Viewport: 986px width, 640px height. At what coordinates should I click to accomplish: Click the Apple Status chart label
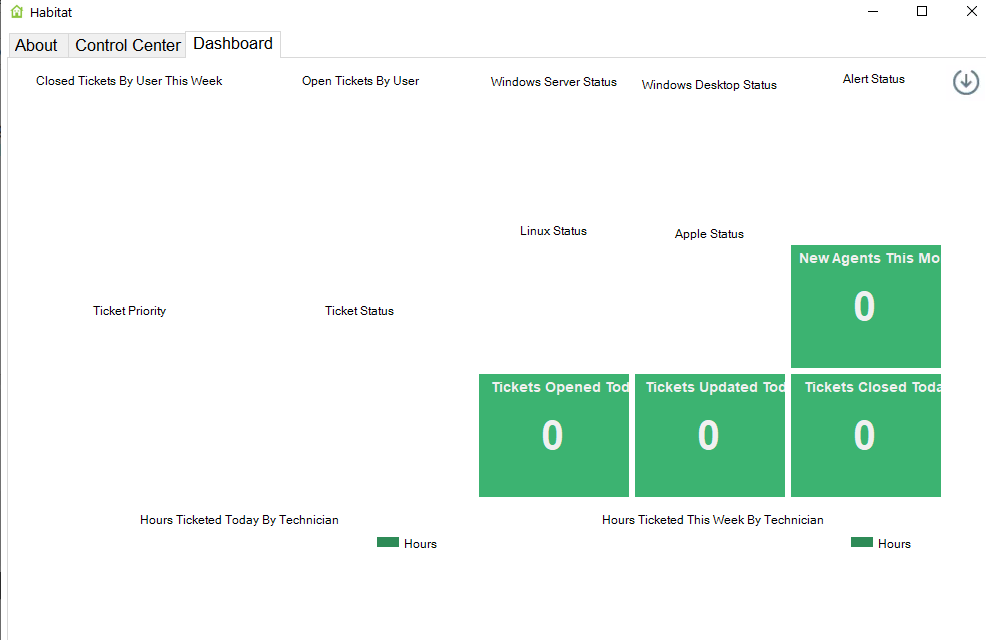pyautogui.click(x=709, y=234)
